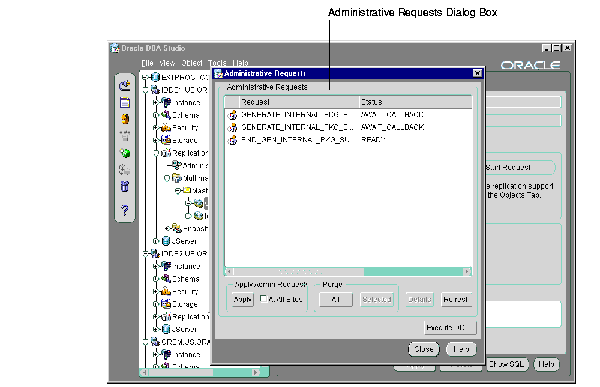Click the Details button
Viewport: 600px width, 387px height.
[420, 299]
